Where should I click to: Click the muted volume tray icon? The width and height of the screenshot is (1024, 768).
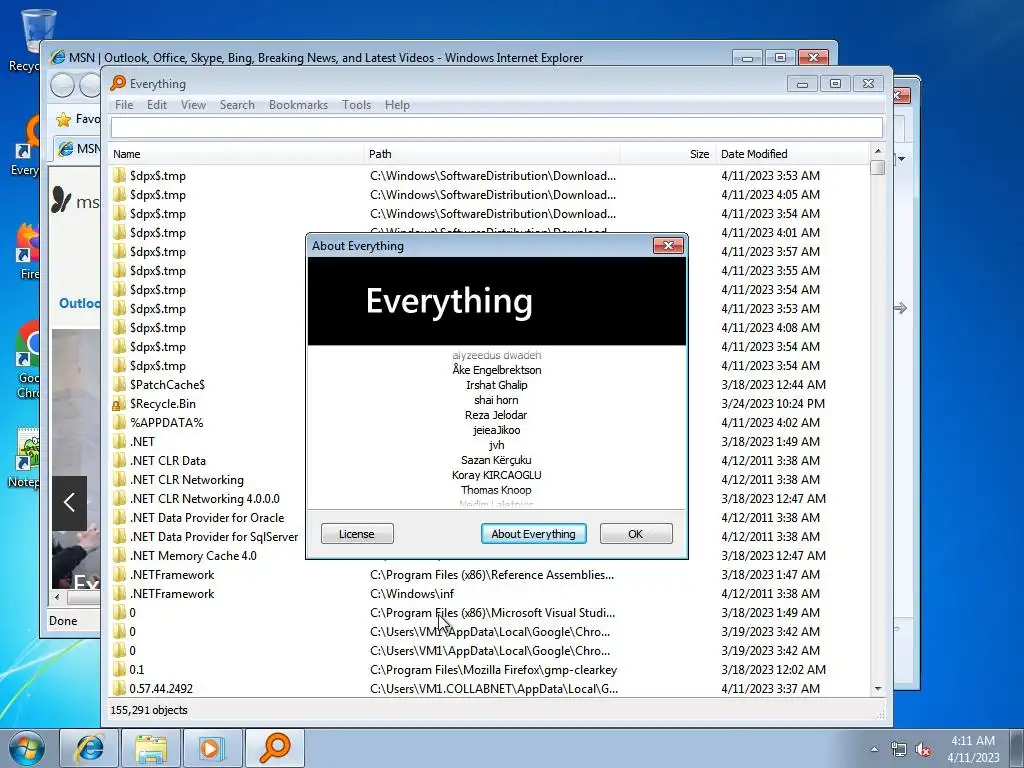point(923,749)
